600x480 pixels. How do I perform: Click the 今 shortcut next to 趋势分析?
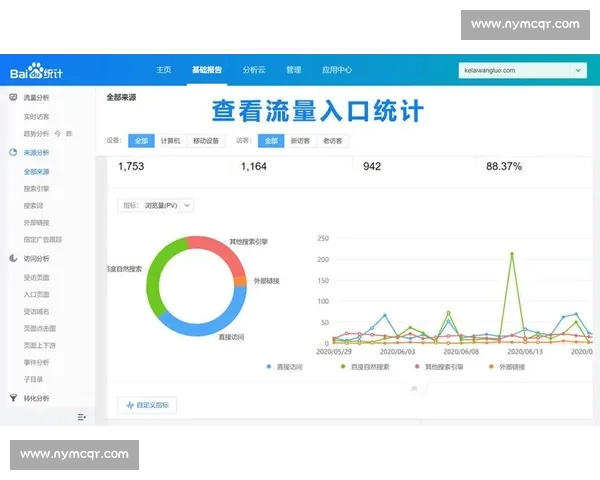[x=58, y=134]
